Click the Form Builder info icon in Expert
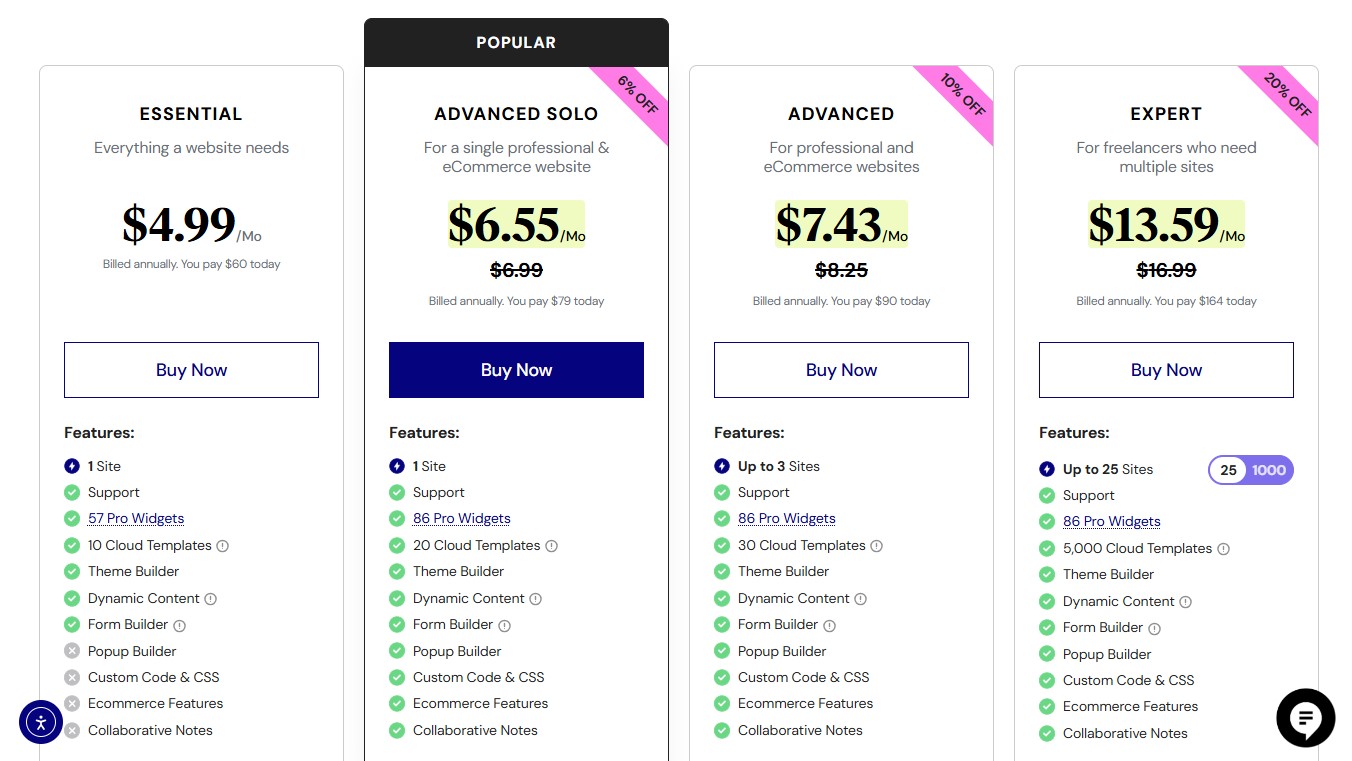This screenshot has height=761, width=1352. pyautogui.click(x=1154, y=627)
